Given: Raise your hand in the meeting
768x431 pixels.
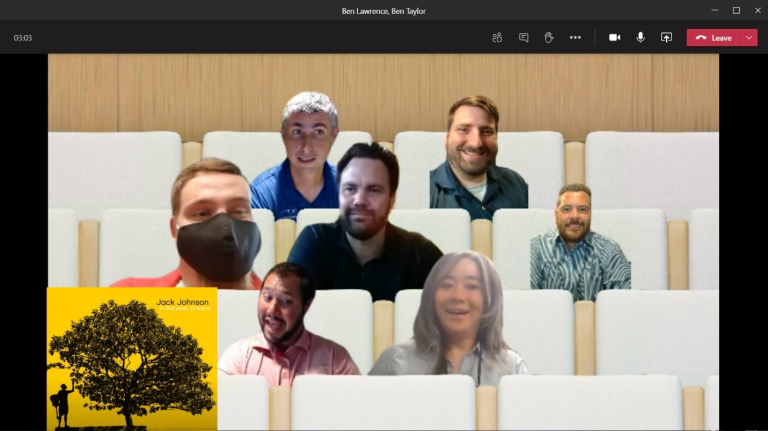Looking at the screenshot, I should (x=549, y=37).
